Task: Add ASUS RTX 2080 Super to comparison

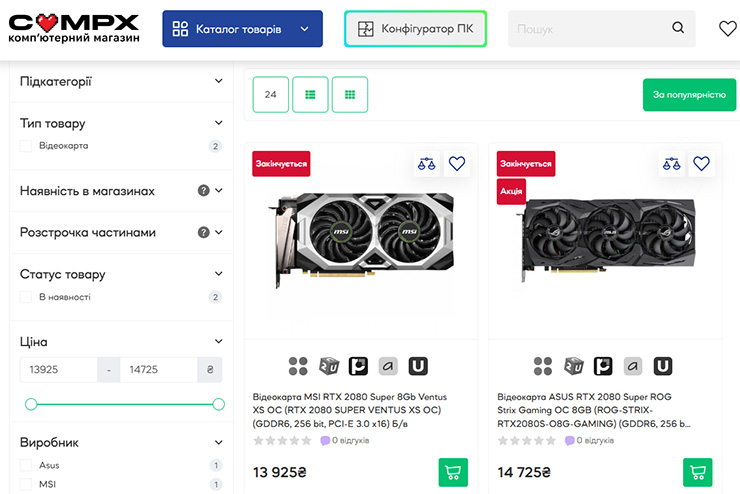Action: [x=671, y=164]
